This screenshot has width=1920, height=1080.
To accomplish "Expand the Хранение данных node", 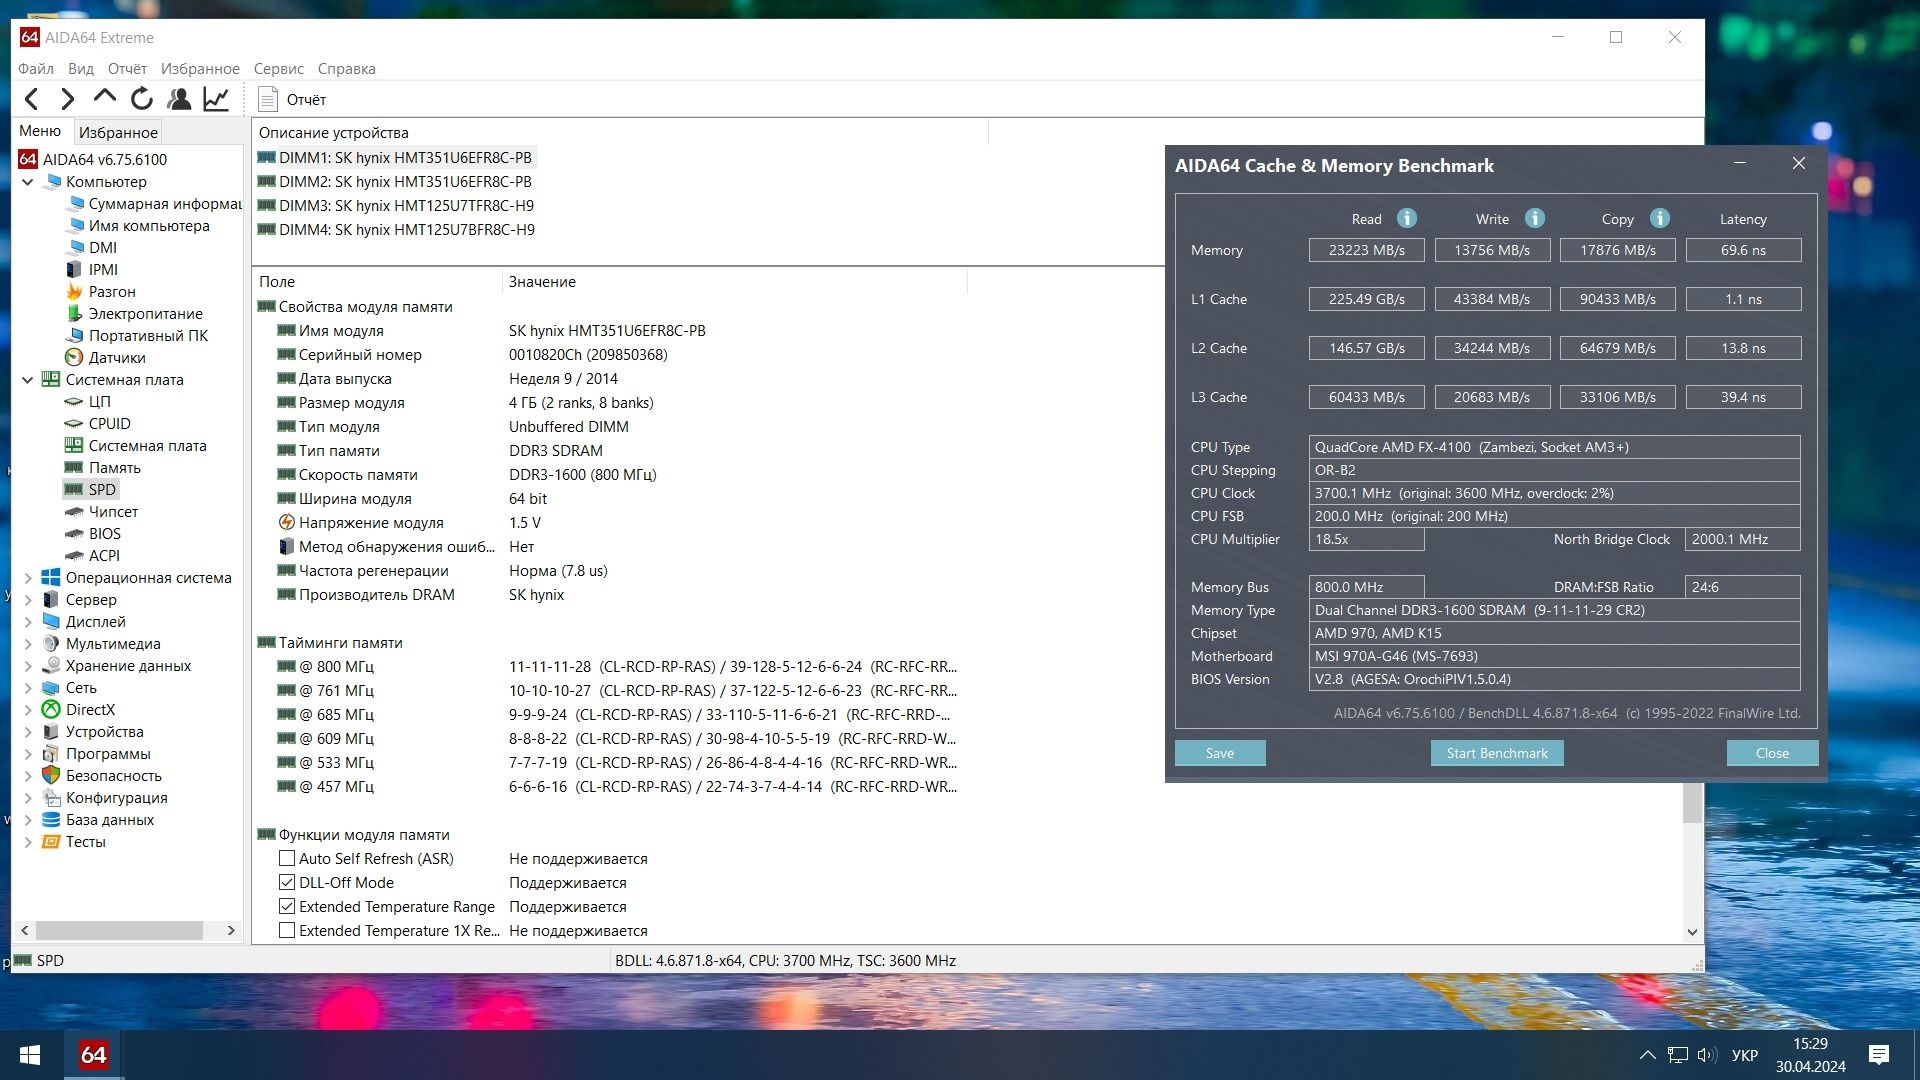I will (28, 666).
